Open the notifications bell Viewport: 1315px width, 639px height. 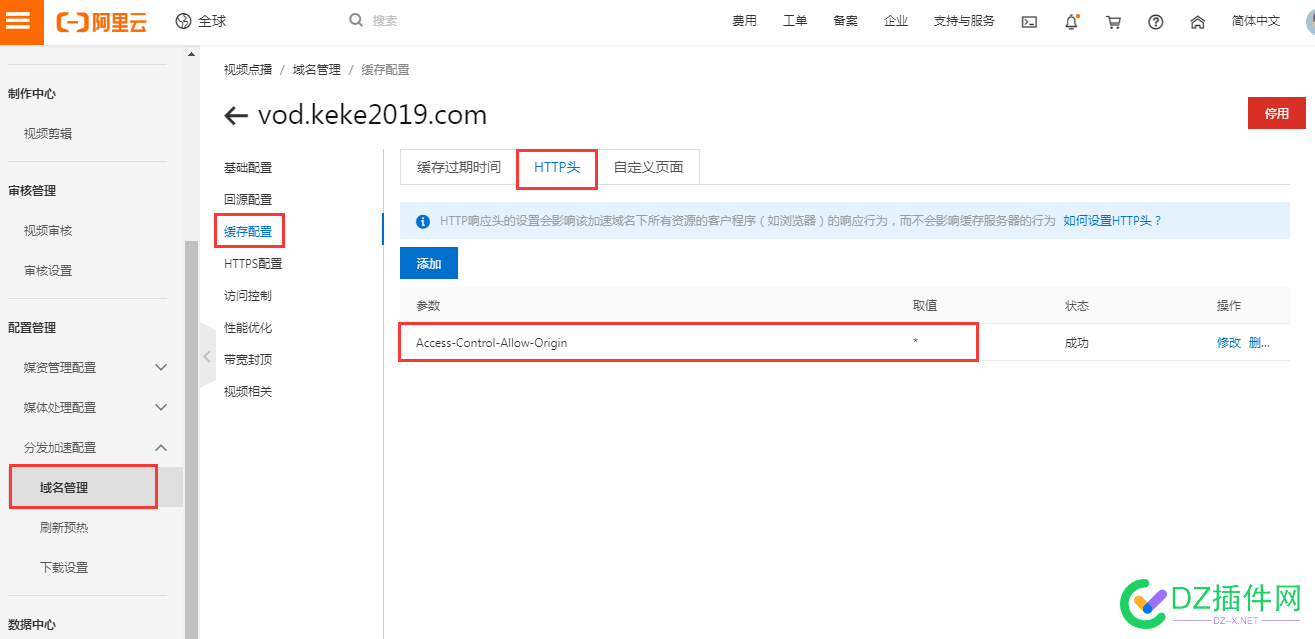point(1071,22)
